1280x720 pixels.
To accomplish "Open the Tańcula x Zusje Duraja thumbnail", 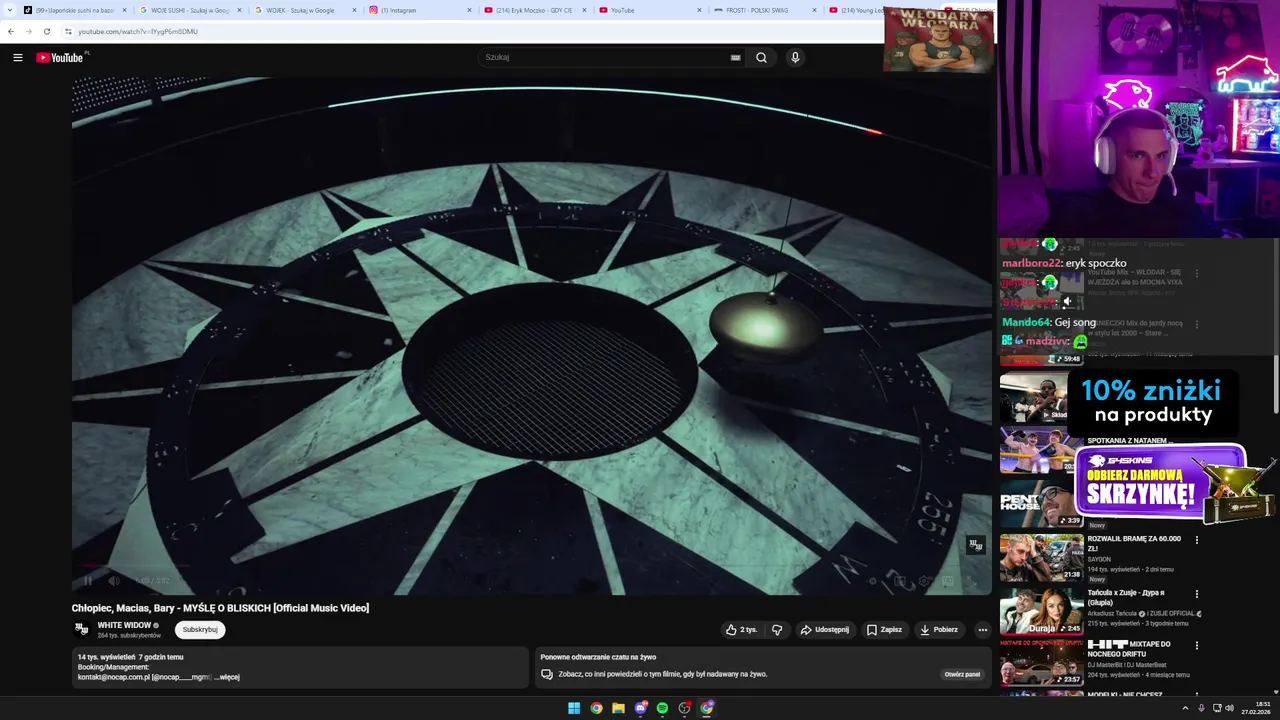I will point(1042,611).
